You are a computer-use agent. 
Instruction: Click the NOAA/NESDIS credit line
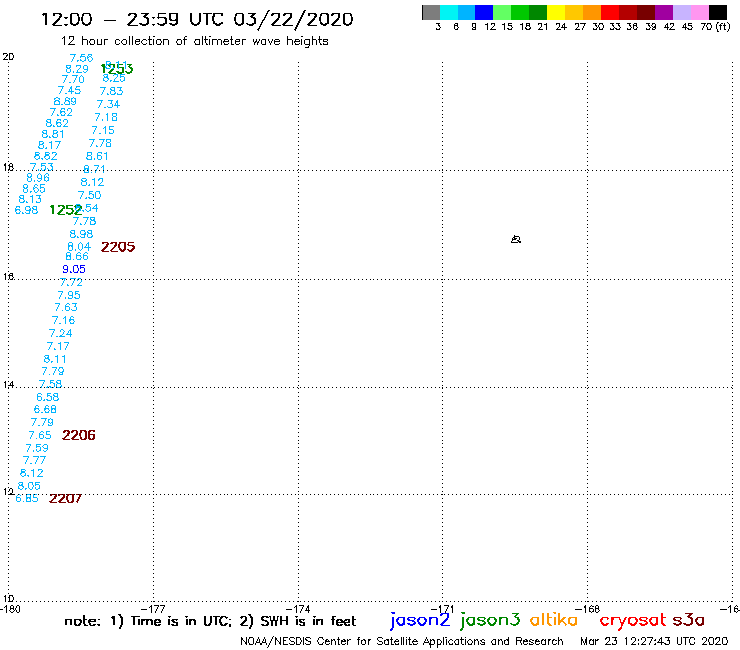(402, 641)
